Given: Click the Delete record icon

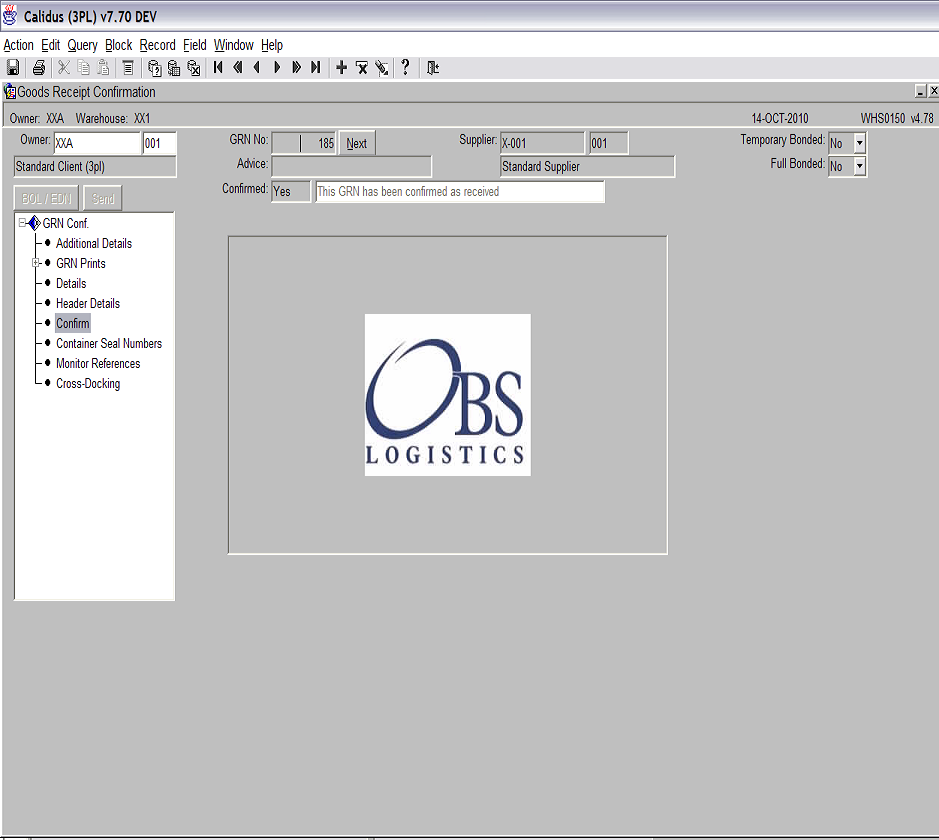Looking at the screenshot, I should tap(362, 68).
